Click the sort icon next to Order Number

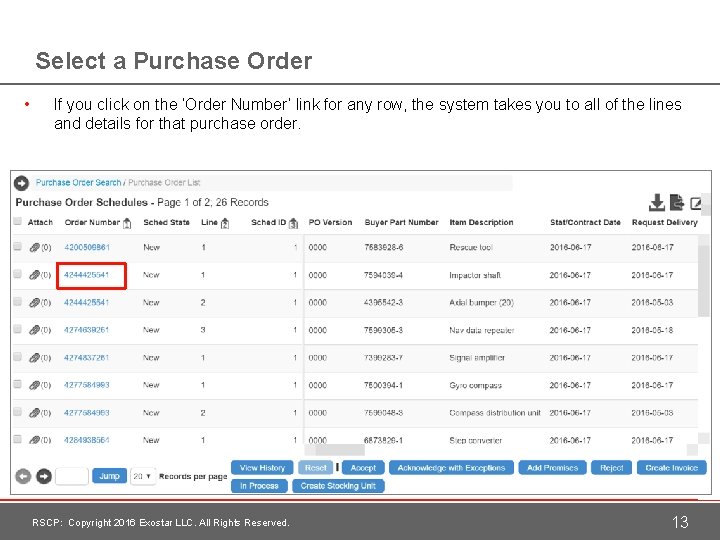click(127, 223)
